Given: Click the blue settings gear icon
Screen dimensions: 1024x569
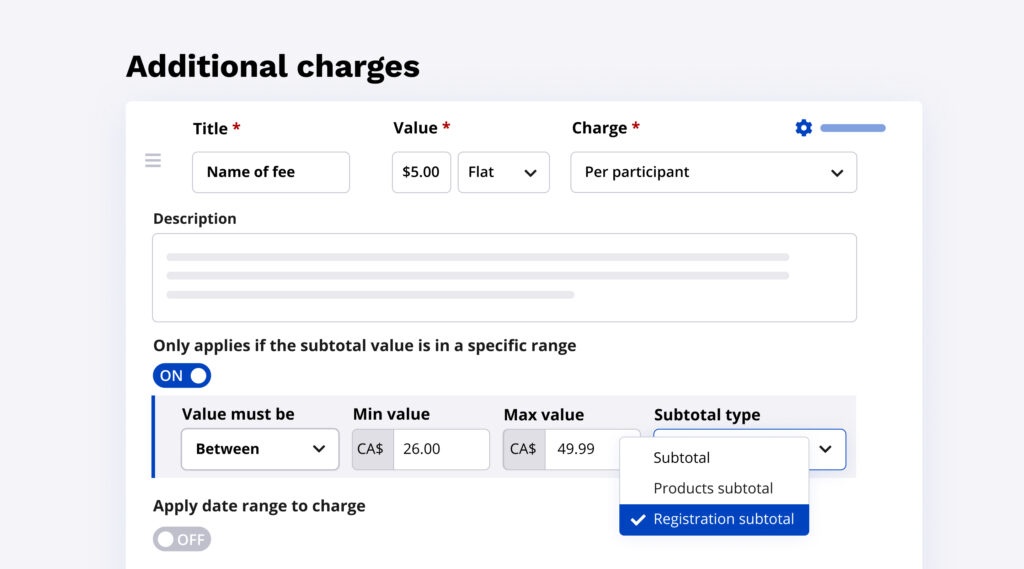Looking at the screenshot, I should (803, 128).
